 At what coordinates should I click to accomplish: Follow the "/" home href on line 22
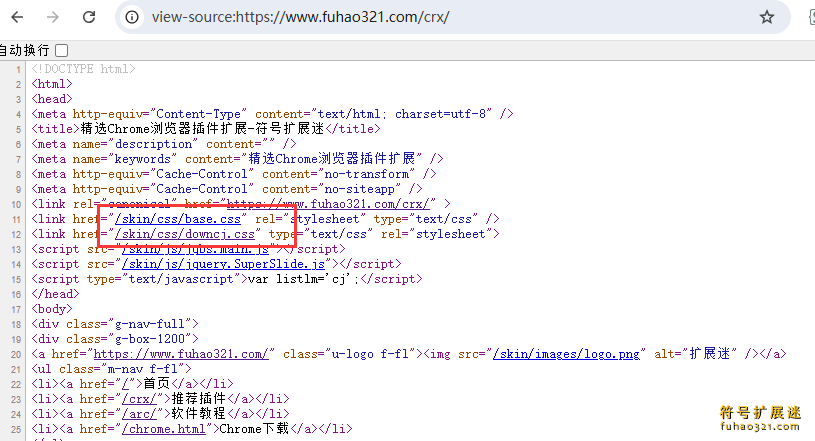125,384
